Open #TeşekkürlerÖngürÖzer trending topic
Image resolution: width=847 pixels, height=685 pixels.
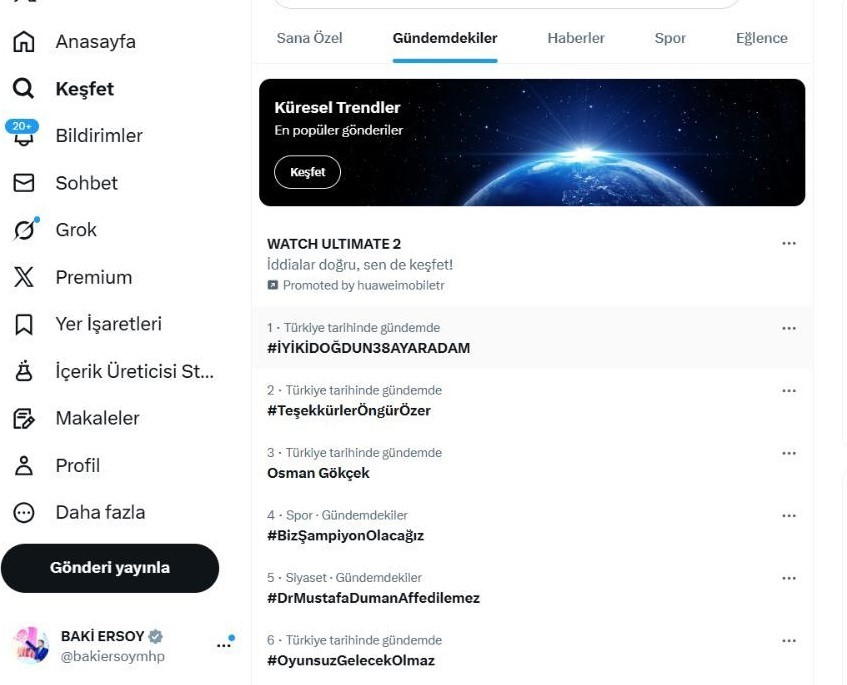click(x=349, y=410)
